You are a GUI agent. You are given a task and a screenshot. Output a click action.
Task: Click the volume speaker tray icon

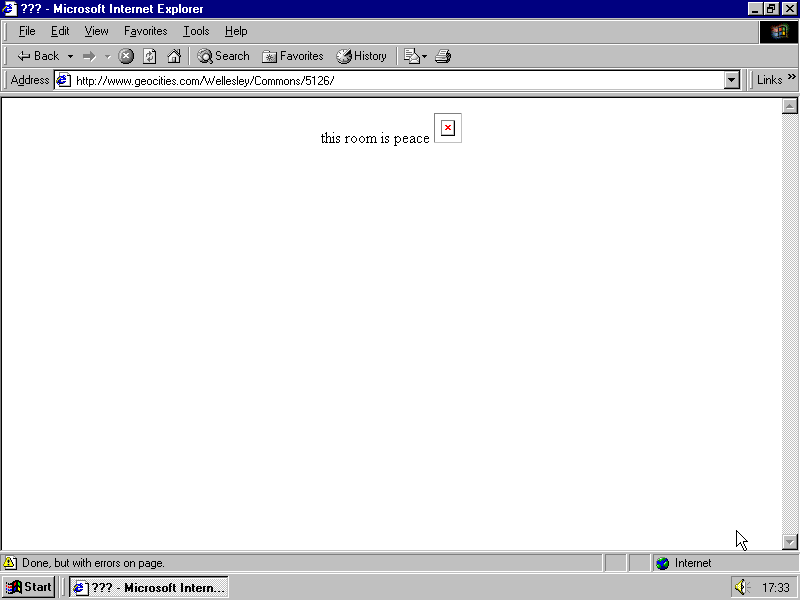point(741,587)
